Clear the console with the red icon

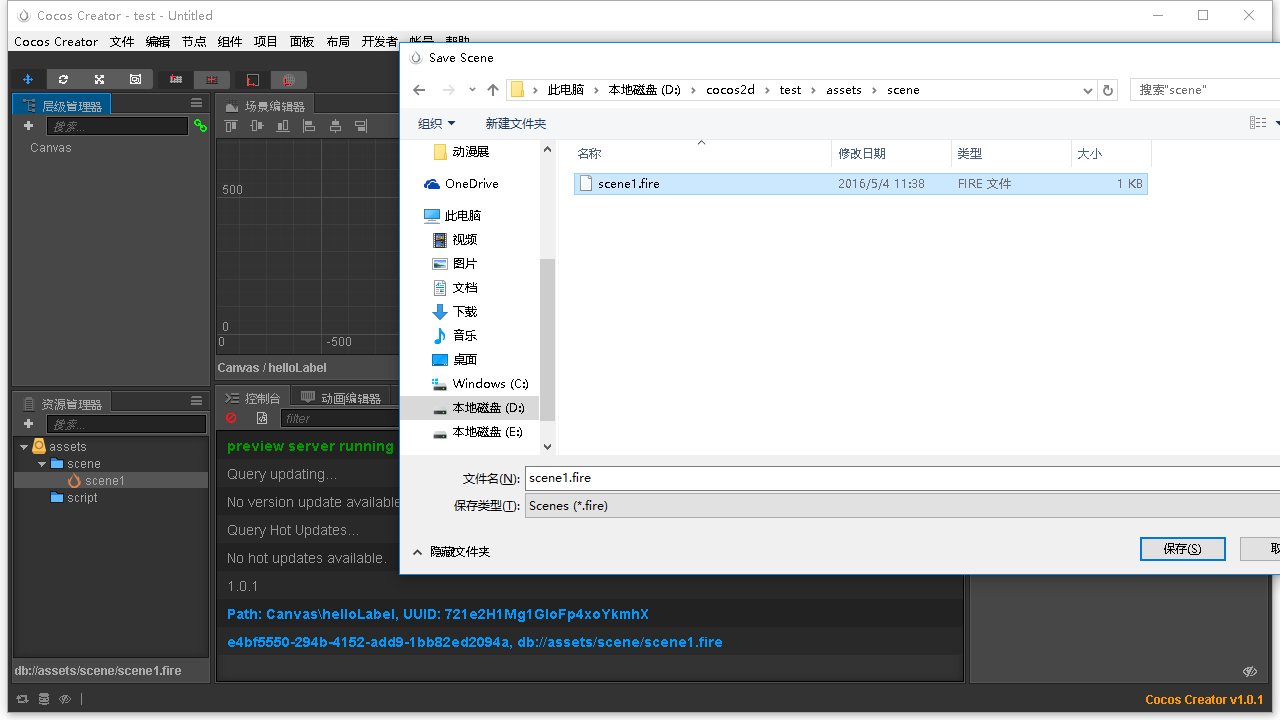232,418
